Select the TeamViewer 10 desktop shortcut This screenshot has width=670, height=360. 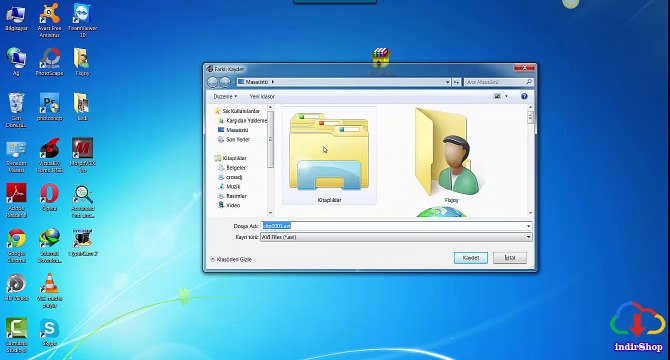[82, 20]
